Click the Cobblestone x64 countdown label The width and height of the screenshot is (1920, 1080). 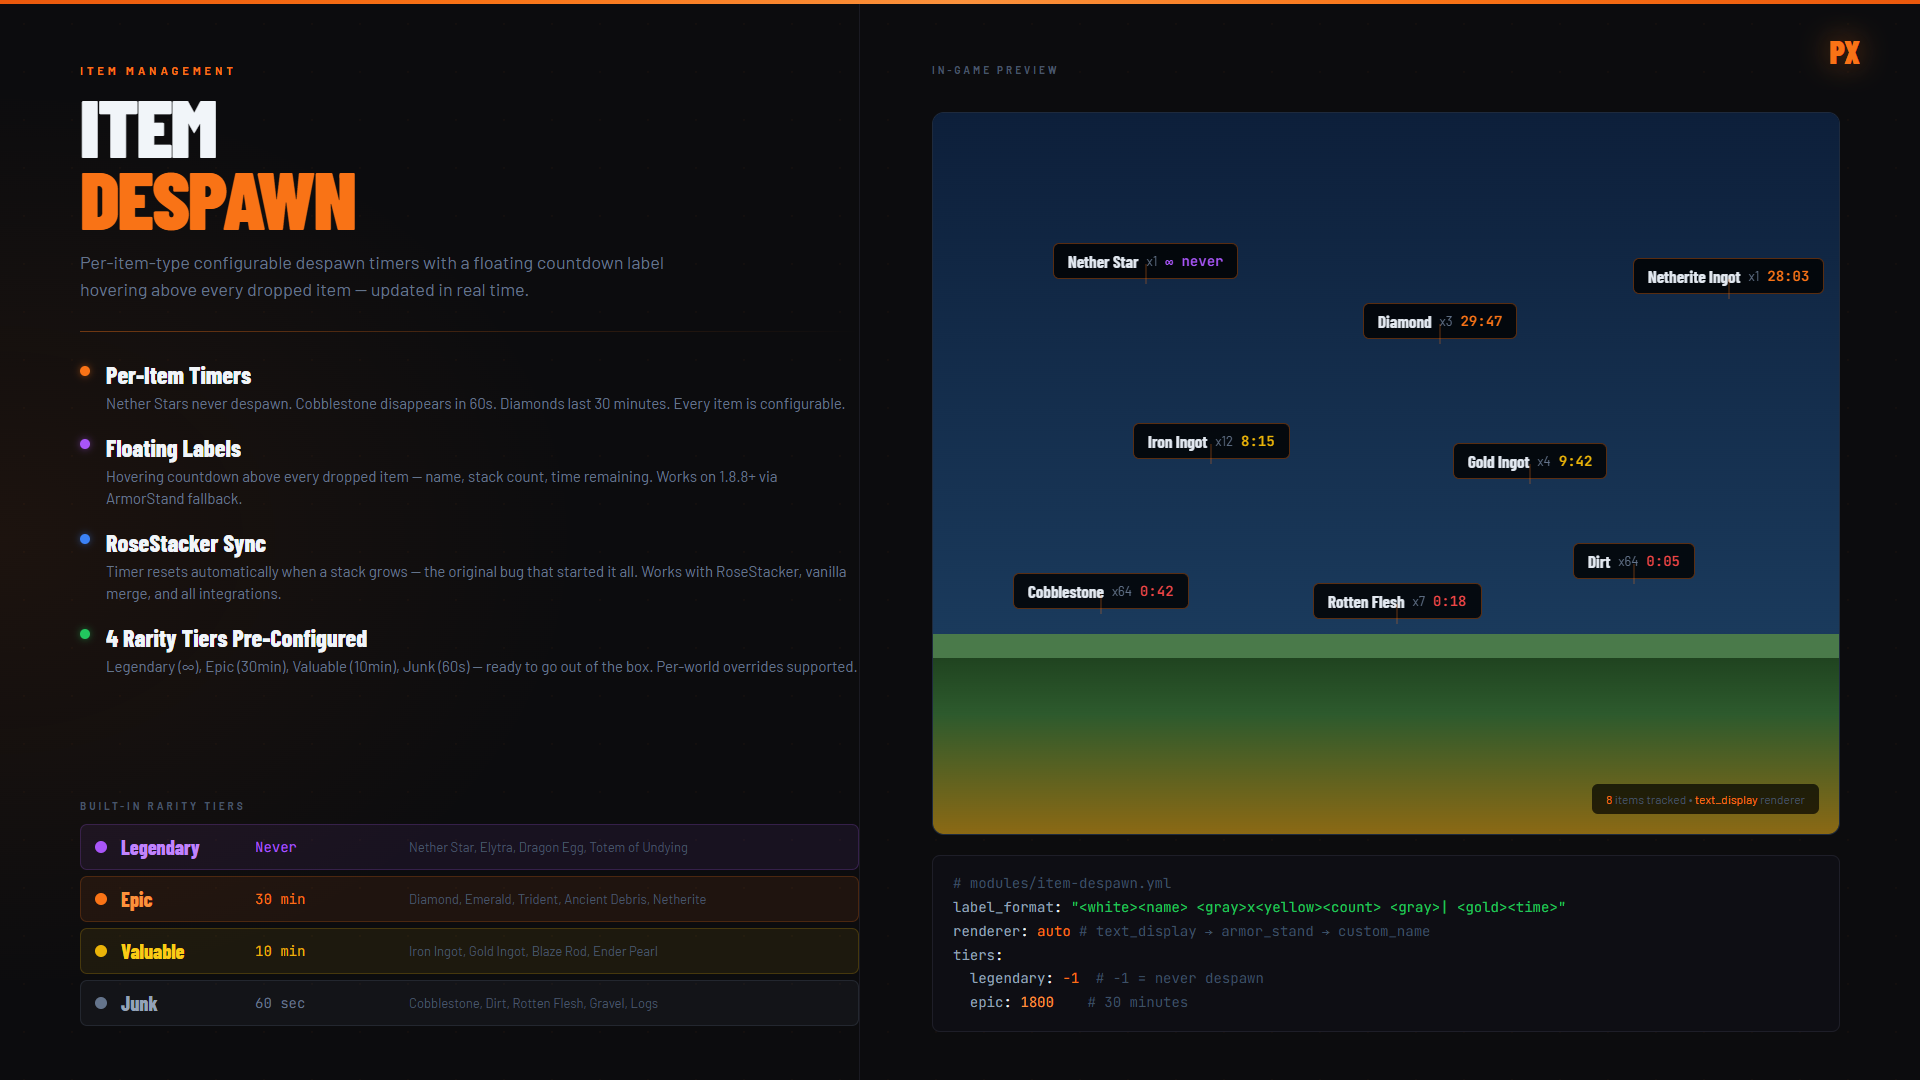[1100, 591]
